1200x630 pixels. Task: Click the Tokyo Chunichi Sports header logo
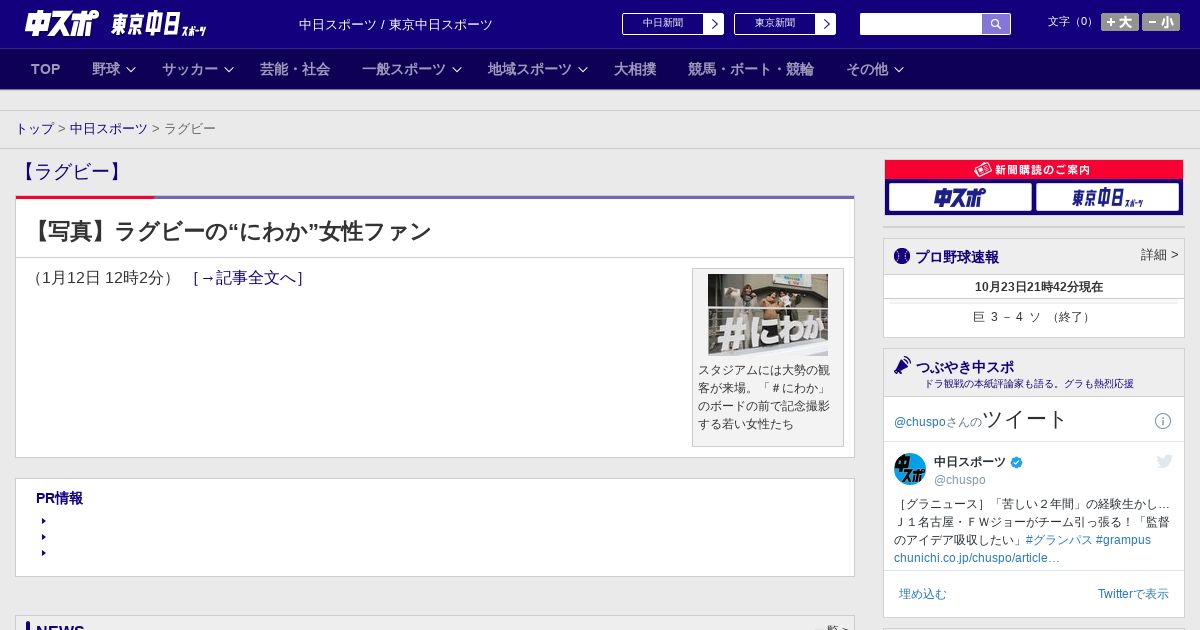[158, 24]
